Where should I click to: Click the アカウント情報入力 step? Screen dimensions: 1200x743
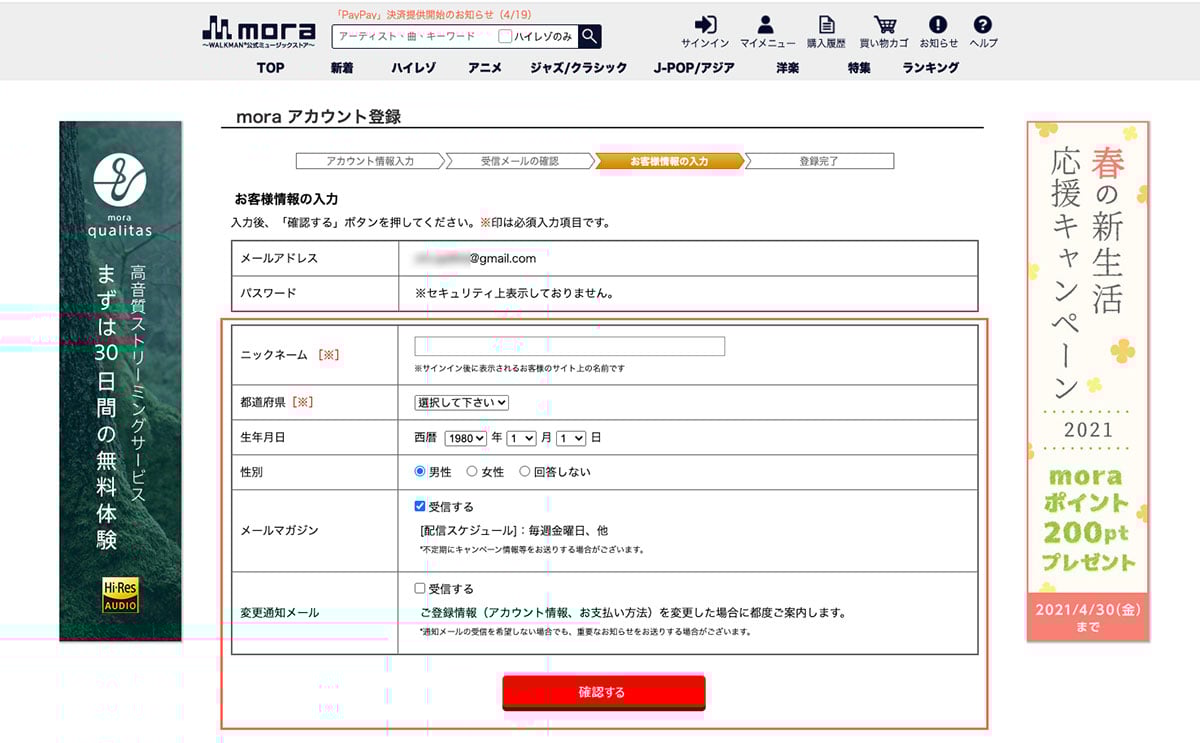pyautogui.click(x=370, y=161)
